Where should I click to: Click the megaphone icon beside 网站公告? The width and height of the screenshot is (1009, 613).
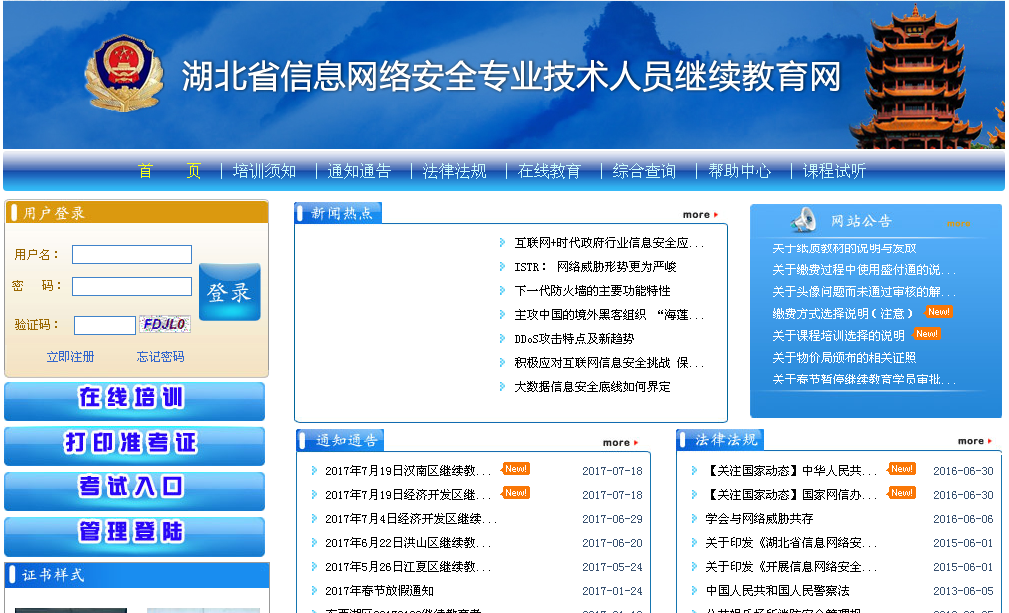tap(803, 221)
